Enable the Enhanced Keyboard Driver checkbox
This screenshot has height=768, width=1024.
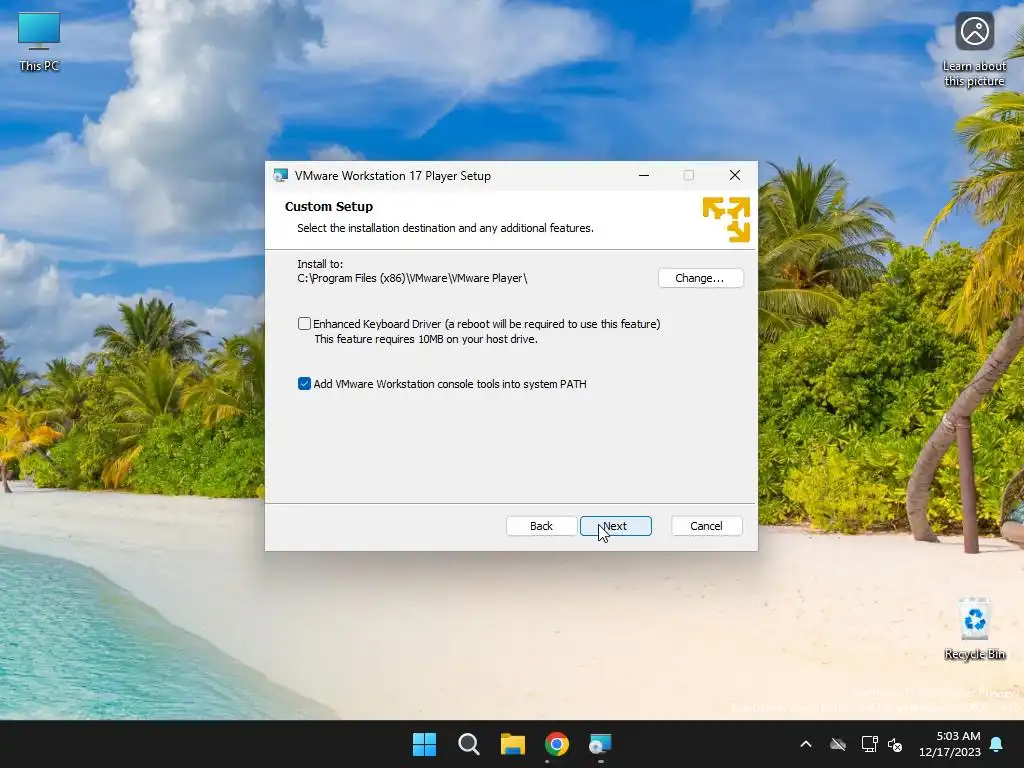click(x=304, y=323)
